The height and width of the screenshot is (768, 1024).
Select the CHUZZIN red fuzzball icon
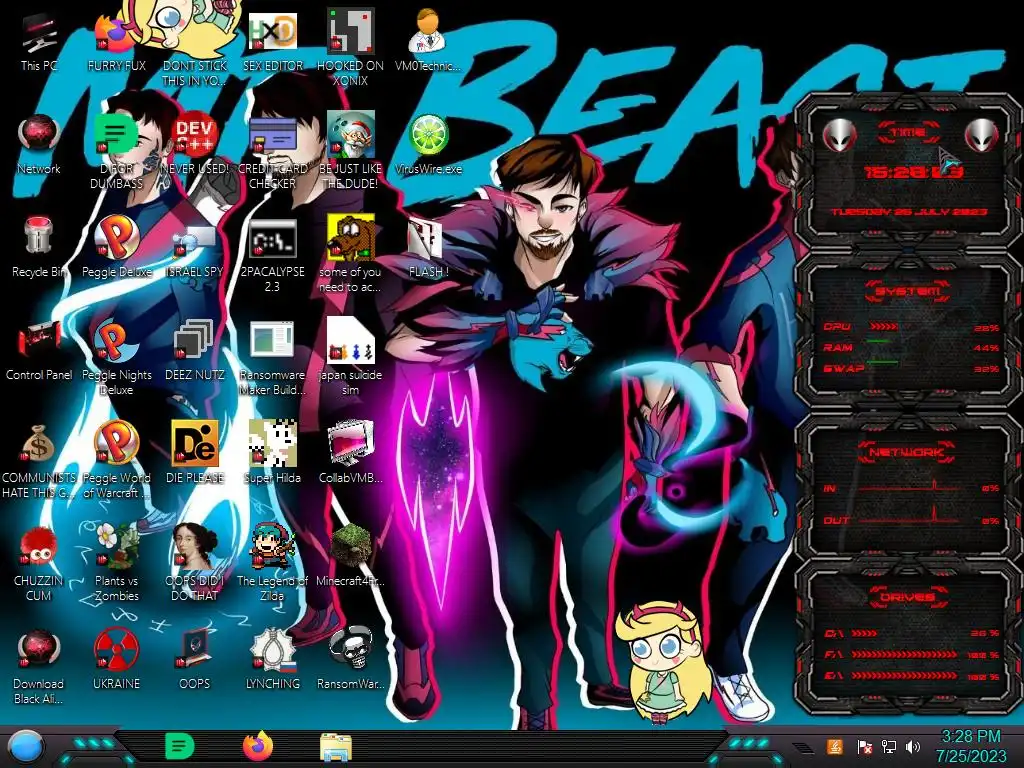click(39, 563)
